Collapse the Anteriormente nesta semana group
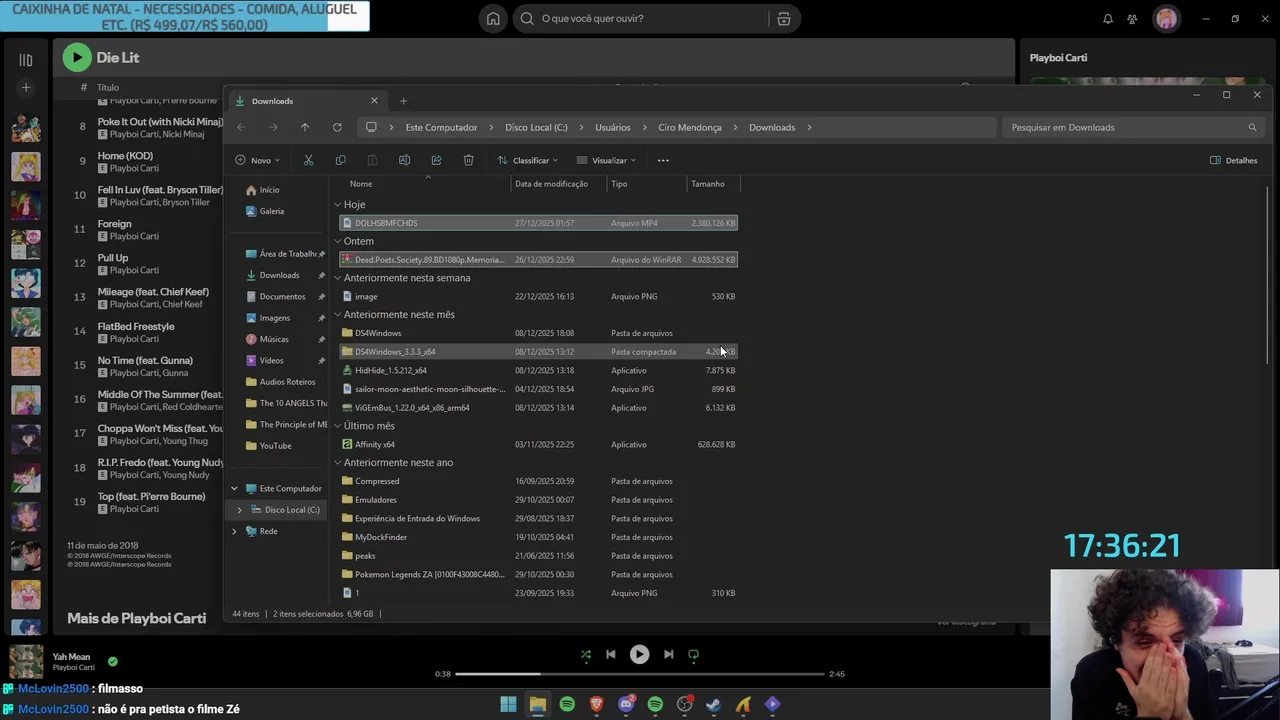Image resolution: width=1280 pixels, height=720 pixels. (337, 278)
